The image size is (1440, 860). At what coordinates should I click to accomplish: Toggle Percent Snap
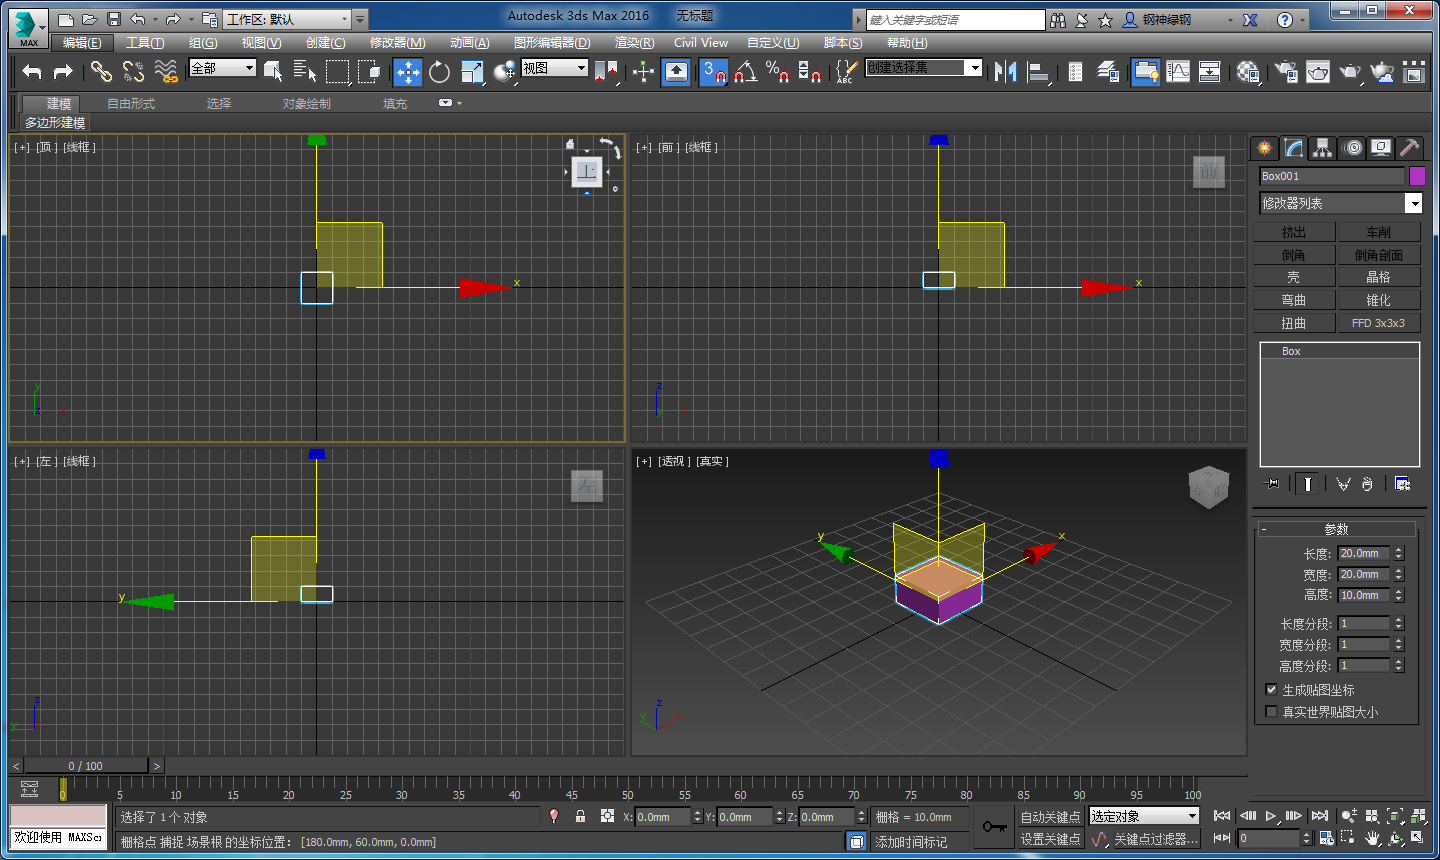(x=777, y=72)
